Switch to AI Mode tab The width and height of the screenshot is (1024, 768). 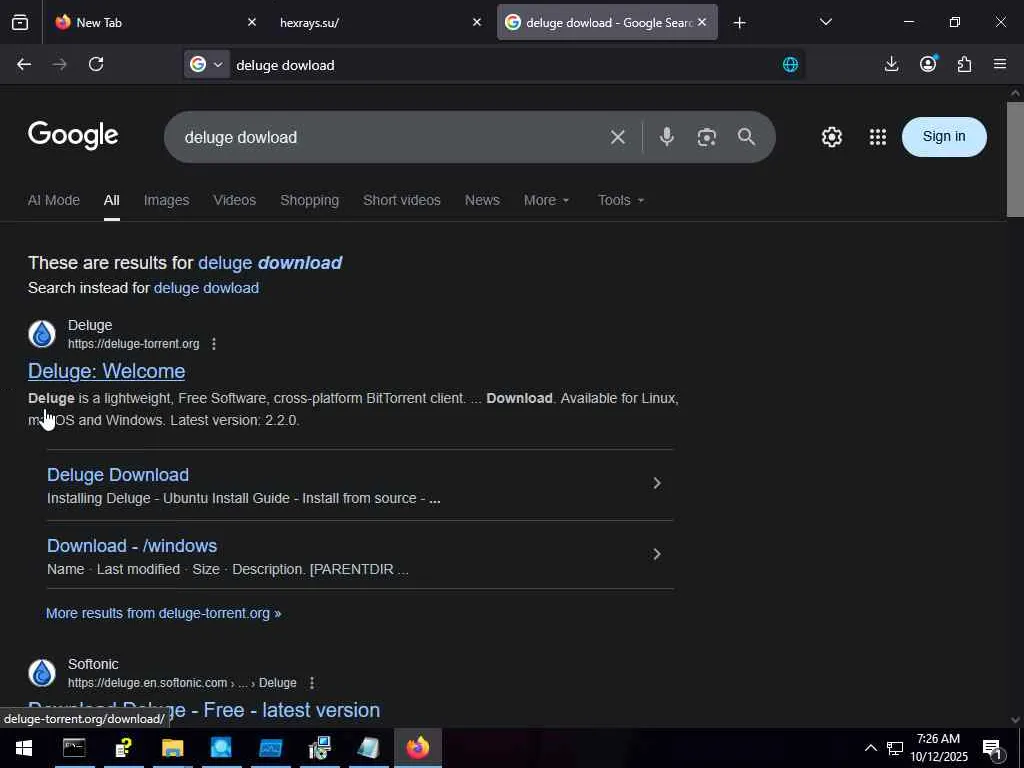click(54, 200)
